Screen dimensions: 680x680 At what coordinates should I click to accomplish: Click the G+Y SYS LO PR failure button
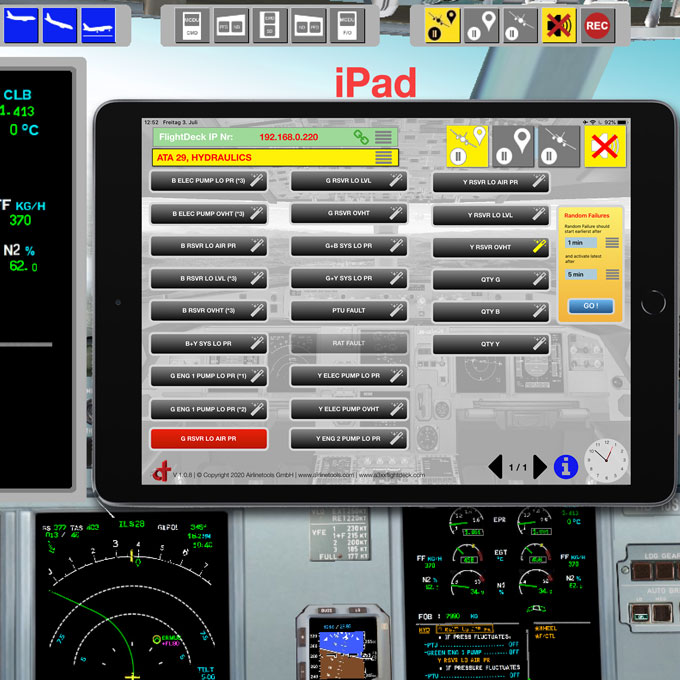coord(349,278)
